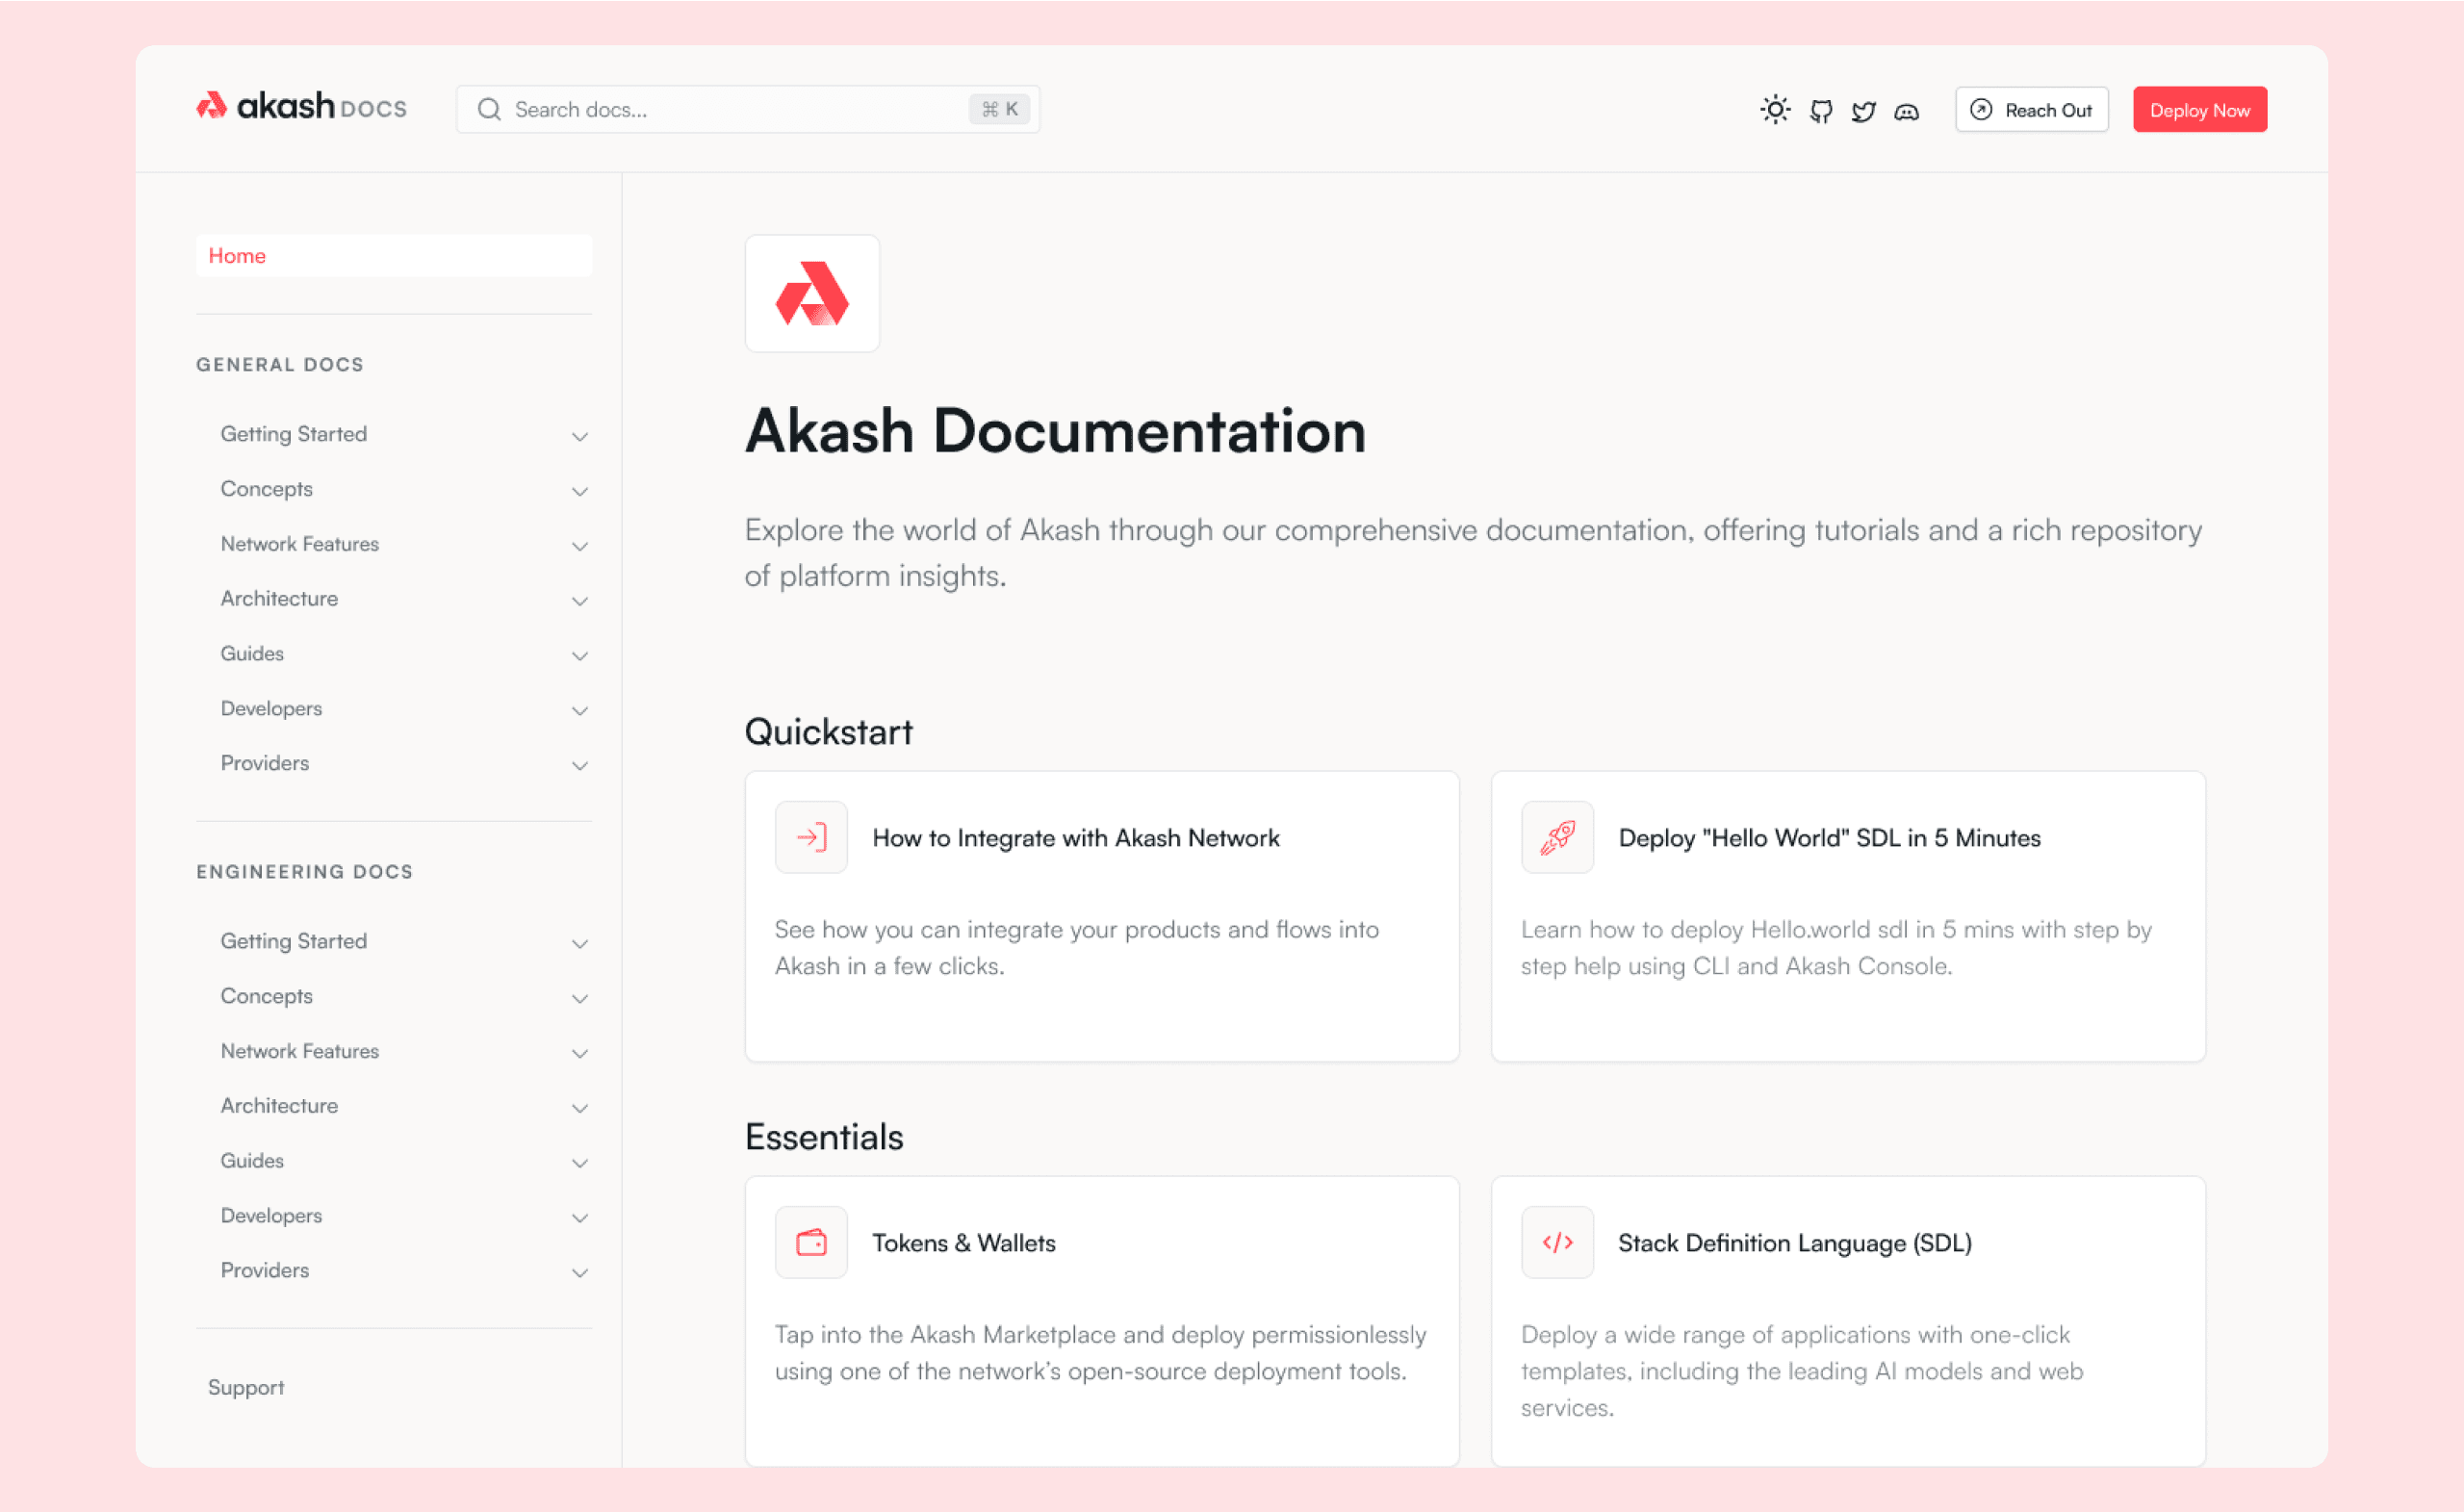This screenshot has width=2464, height=1512.
Task: Click the Akash Docs logo in the header
Action: (x=301, y=106)
